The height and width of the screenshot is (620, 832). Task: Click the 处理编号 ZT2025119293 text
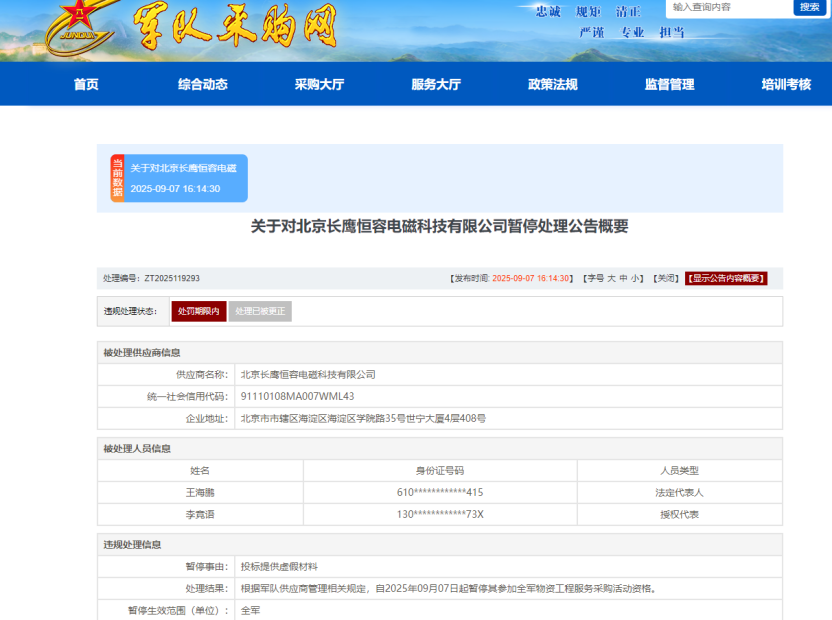[151, 278]
